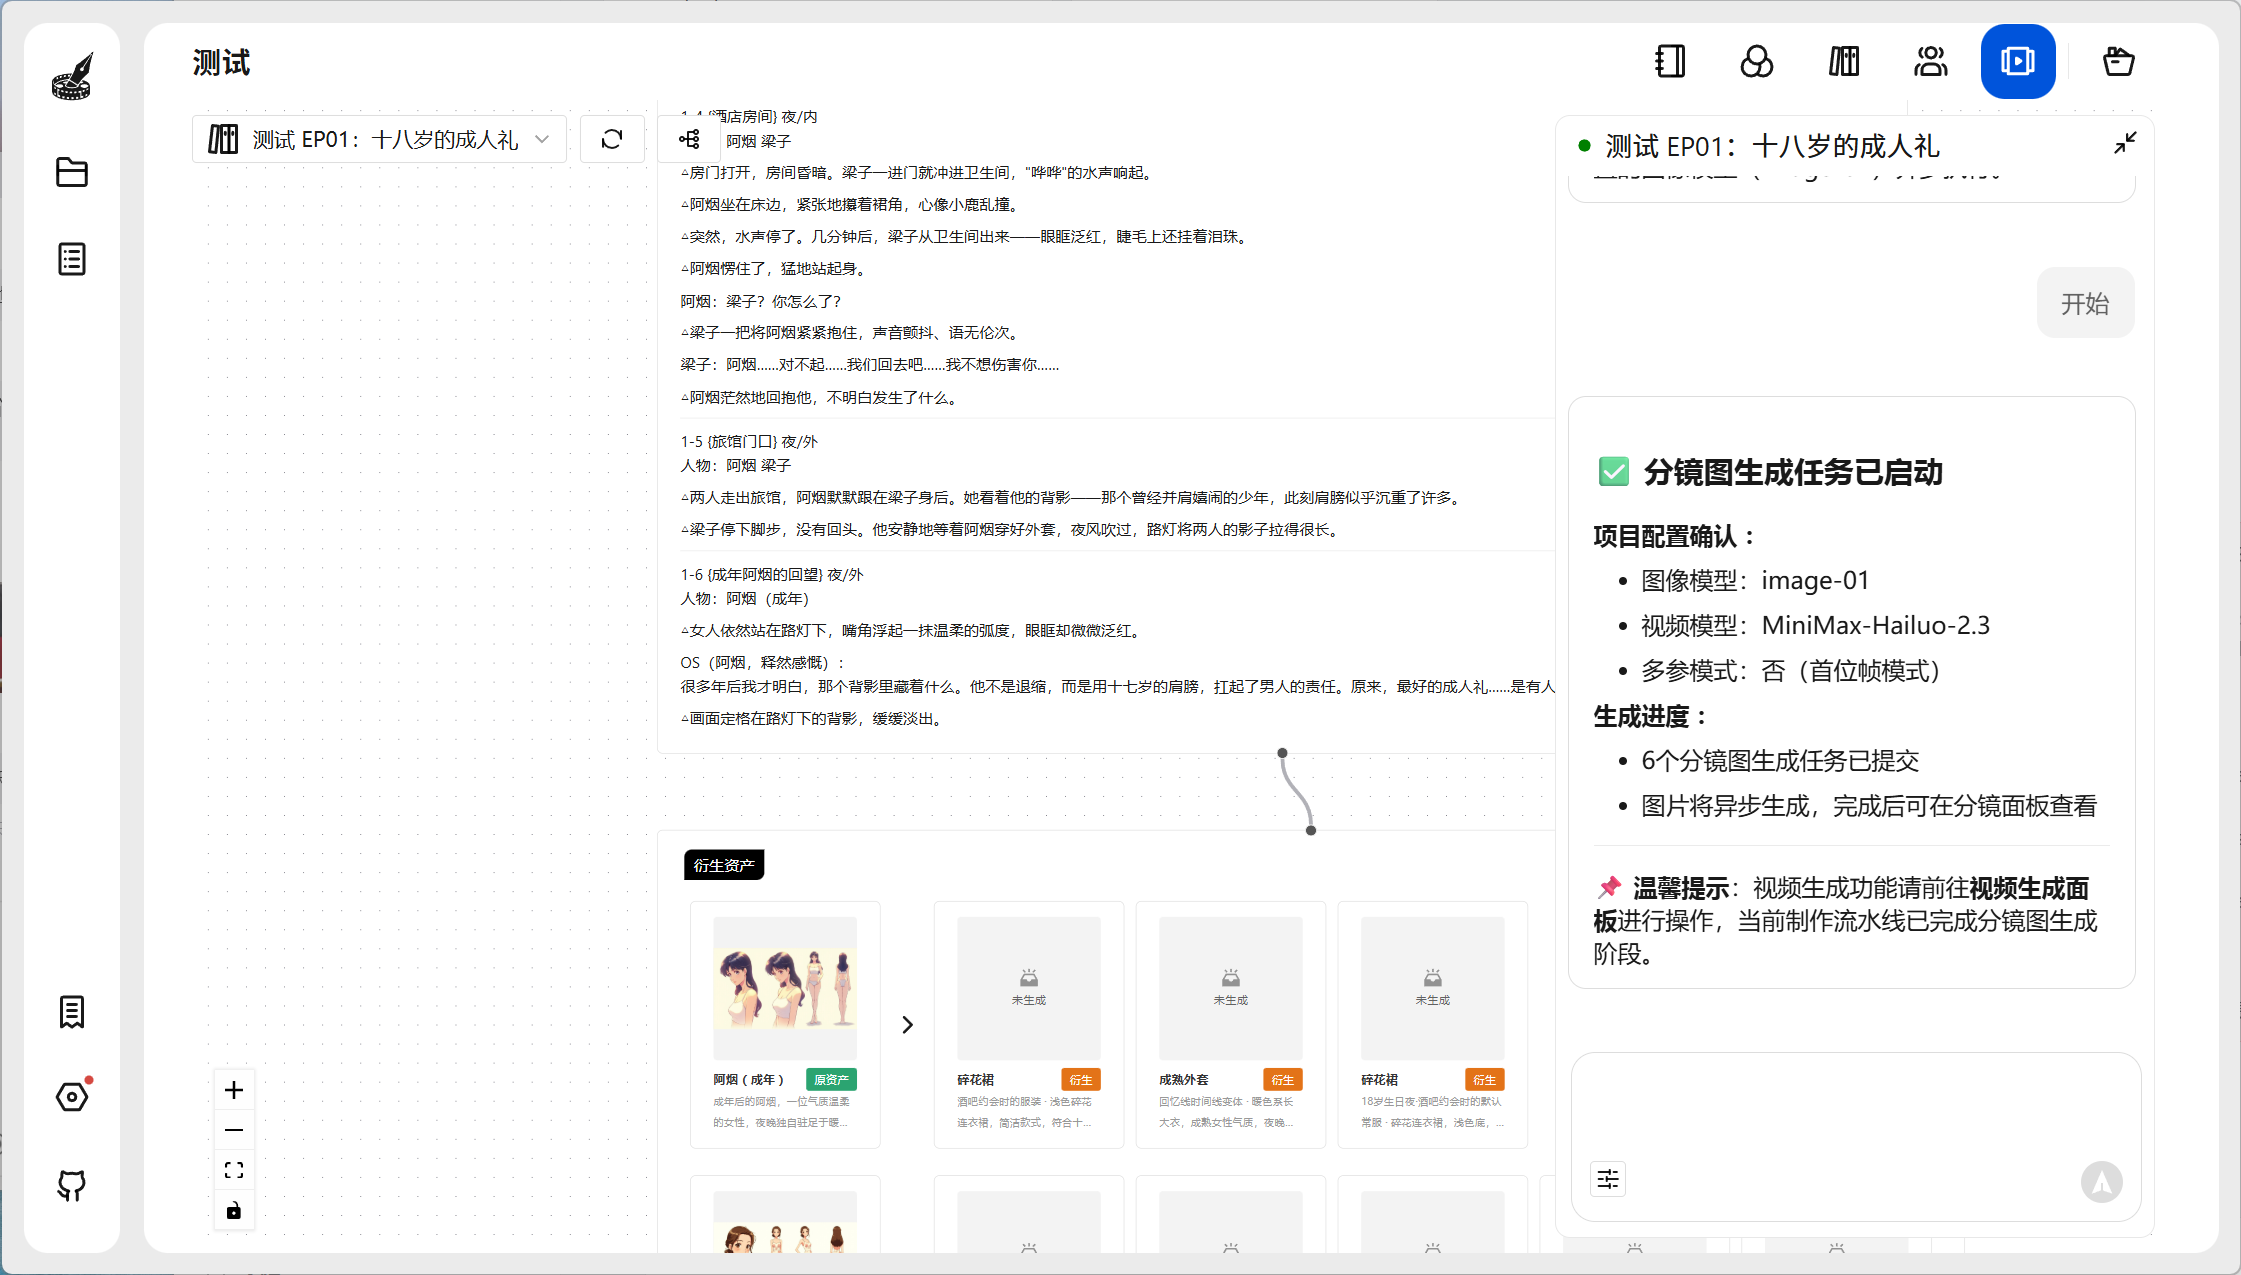
Task: Click the 衍生 tag on 成熟外套 card
Action: click(1283, 1080)
